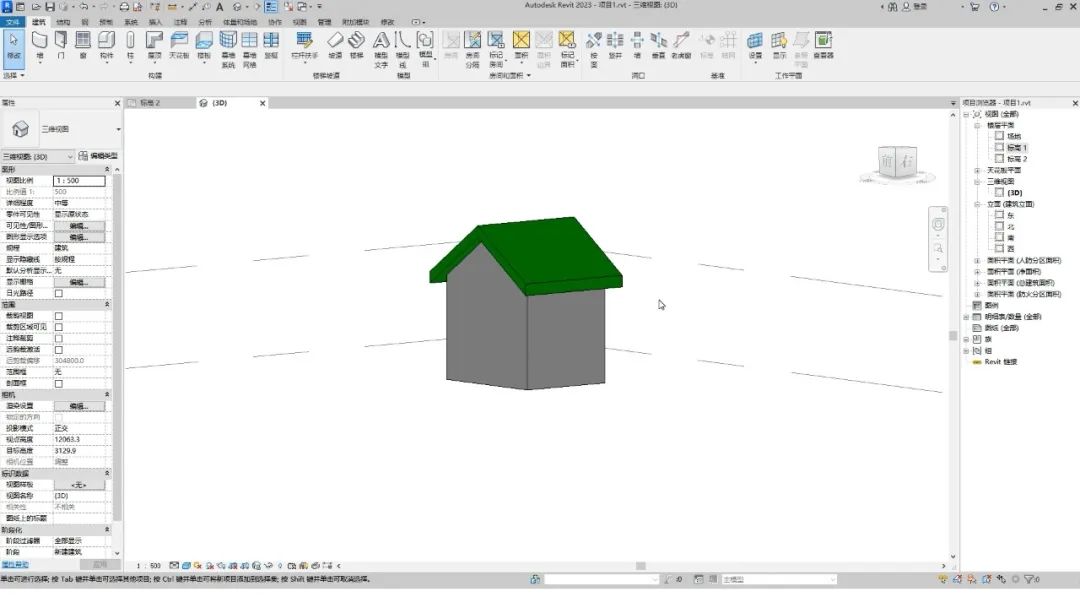The image size is (1080, 608).
Task: Click the 视图样板 <无> button
Action: tap(80, 485)
